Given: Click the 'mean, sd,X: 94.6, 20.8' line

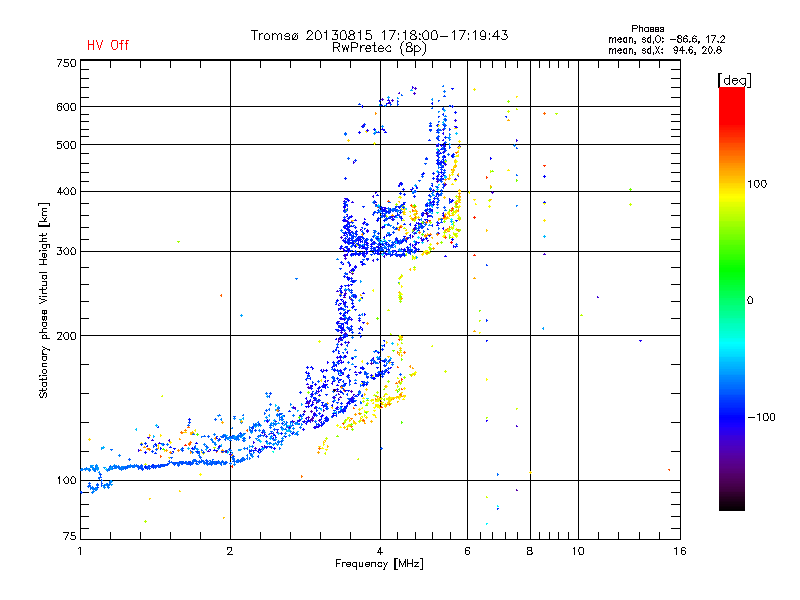Looking at the screenshot, I should coord(665,50).
